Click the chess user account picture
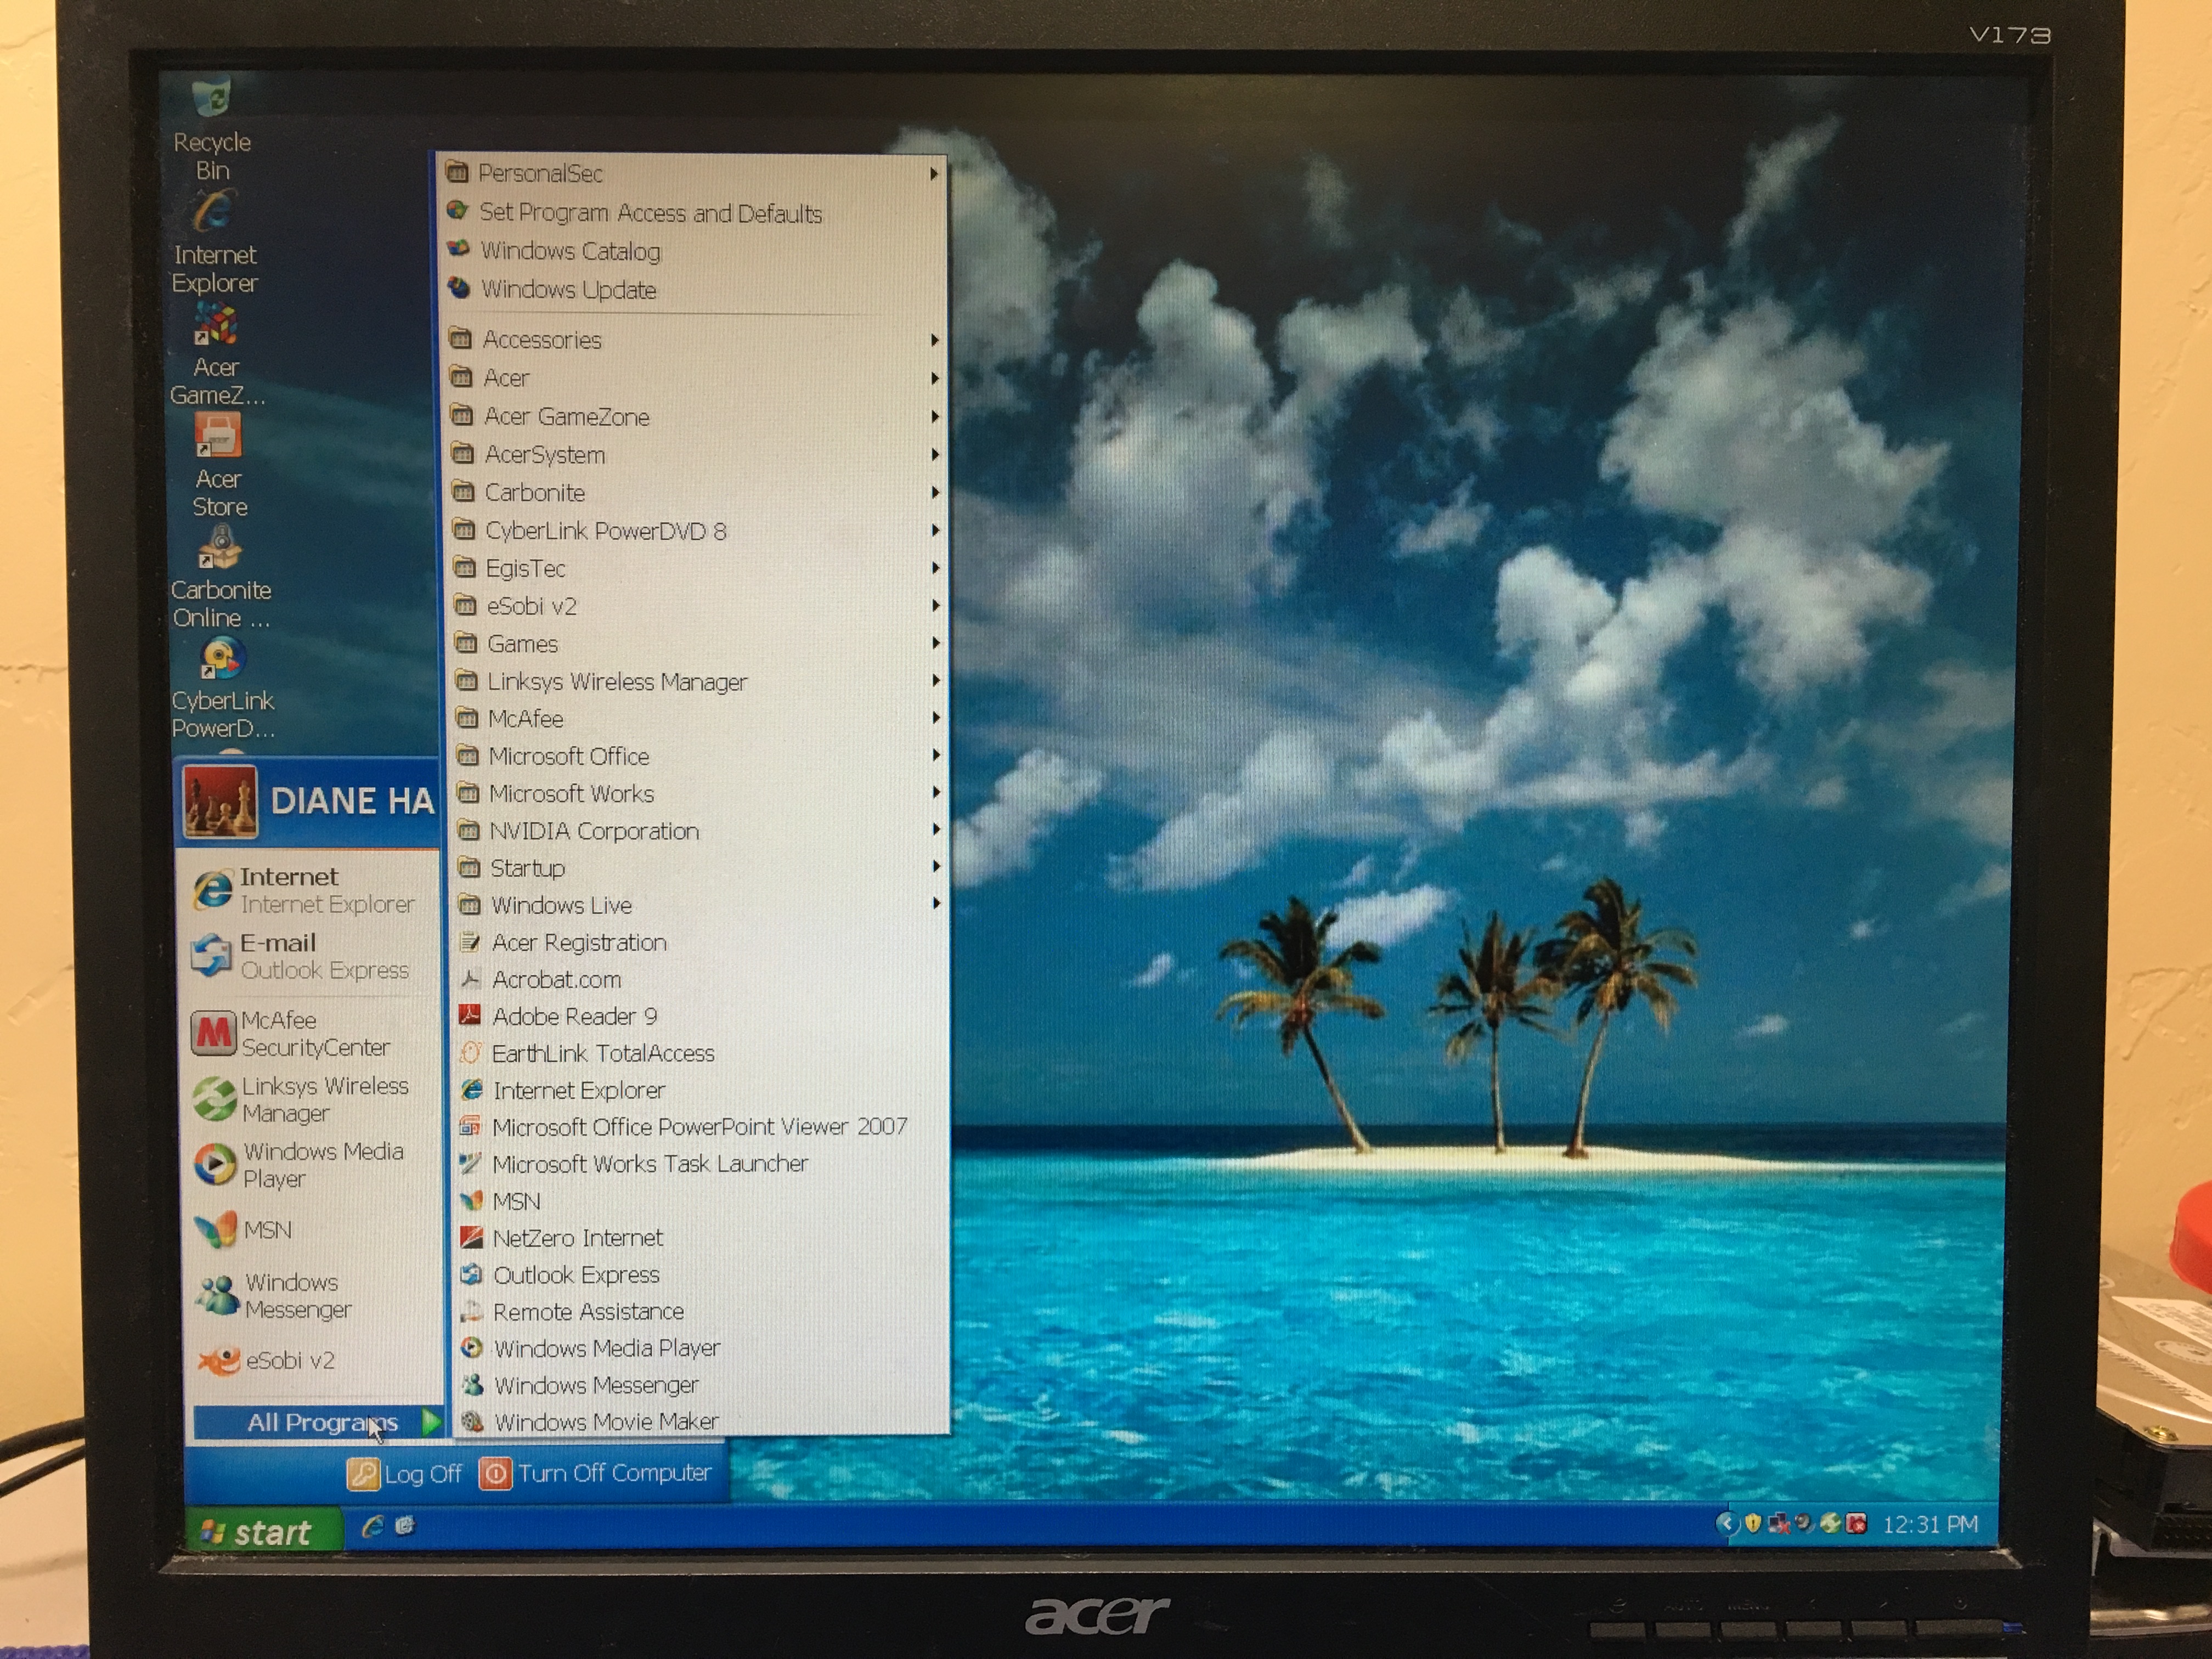The image size is (2212, 1659). click(x=221, y=801)
